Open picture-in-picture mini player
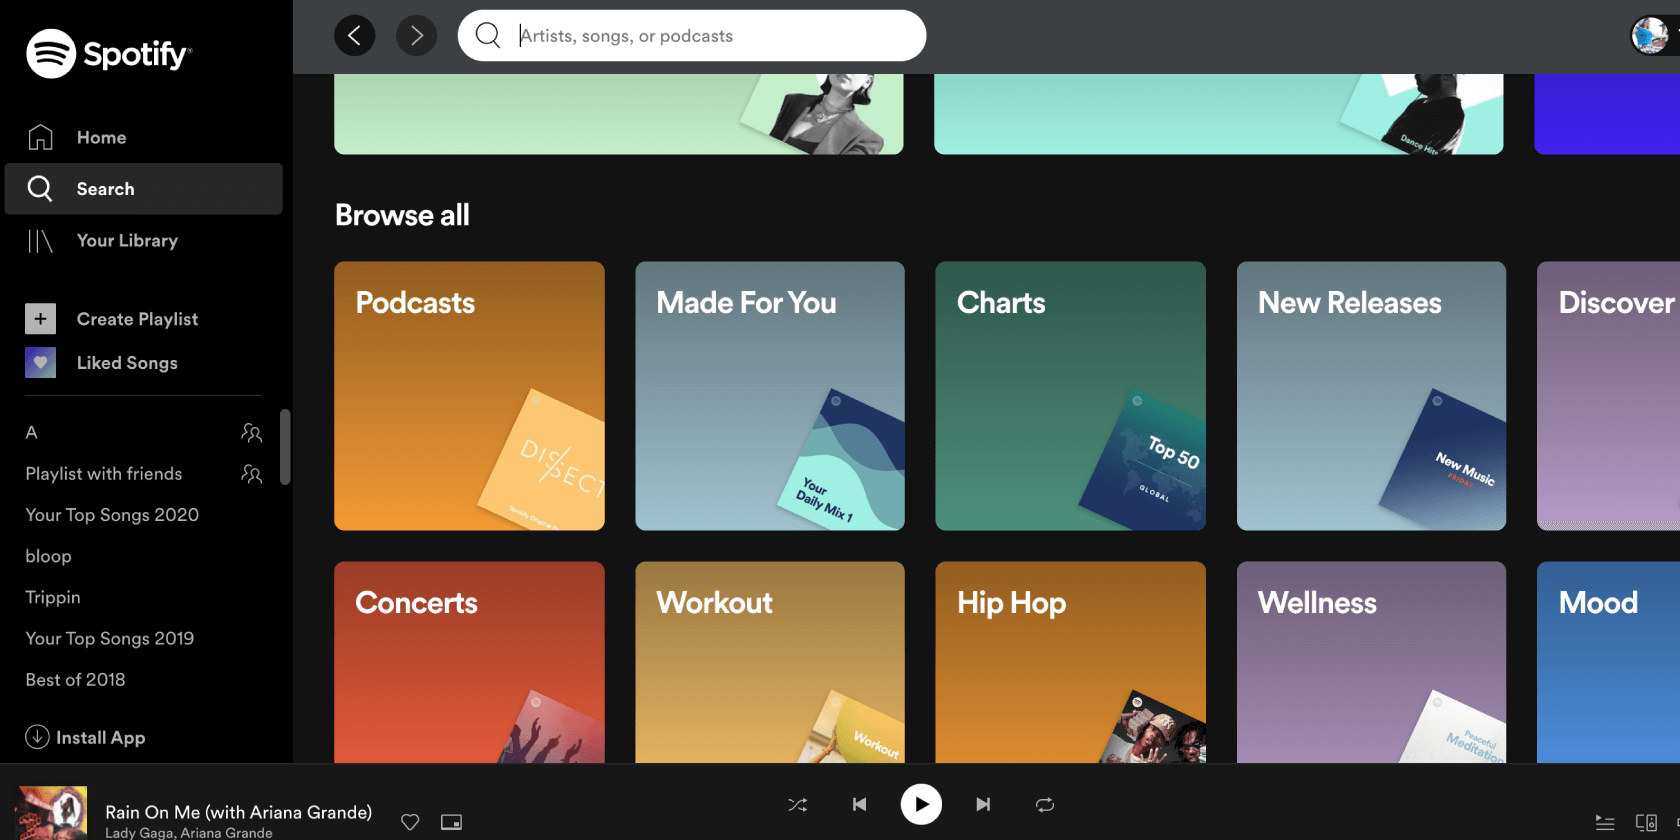This screenshot has height=840, width=1680. click(x=451, y=822)
